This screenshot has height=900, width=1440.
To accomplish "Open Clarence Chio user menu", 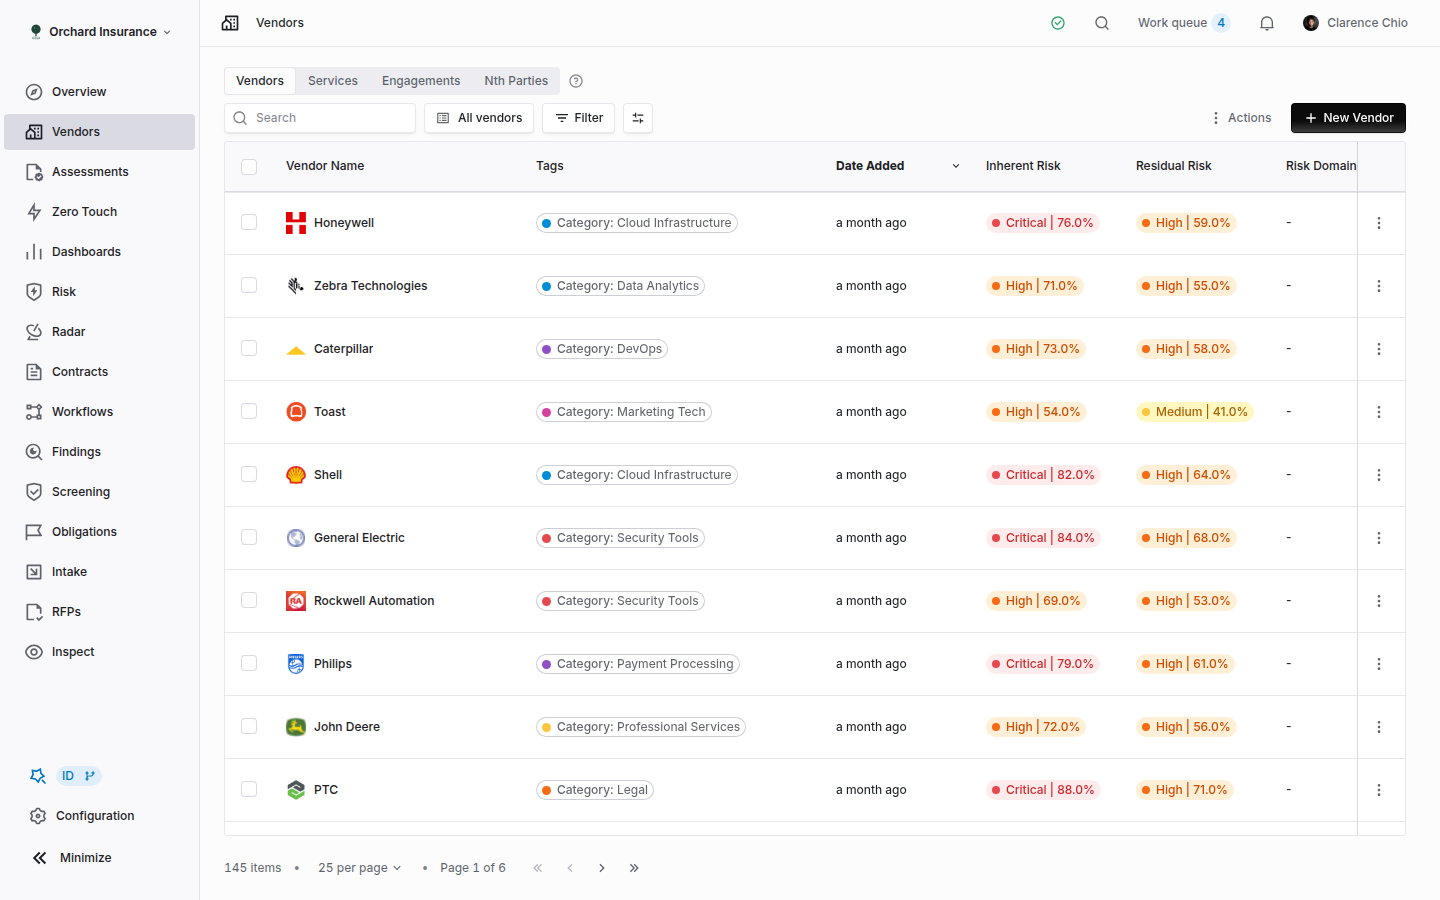I will pyautogui.click(x=1355, y=23).
